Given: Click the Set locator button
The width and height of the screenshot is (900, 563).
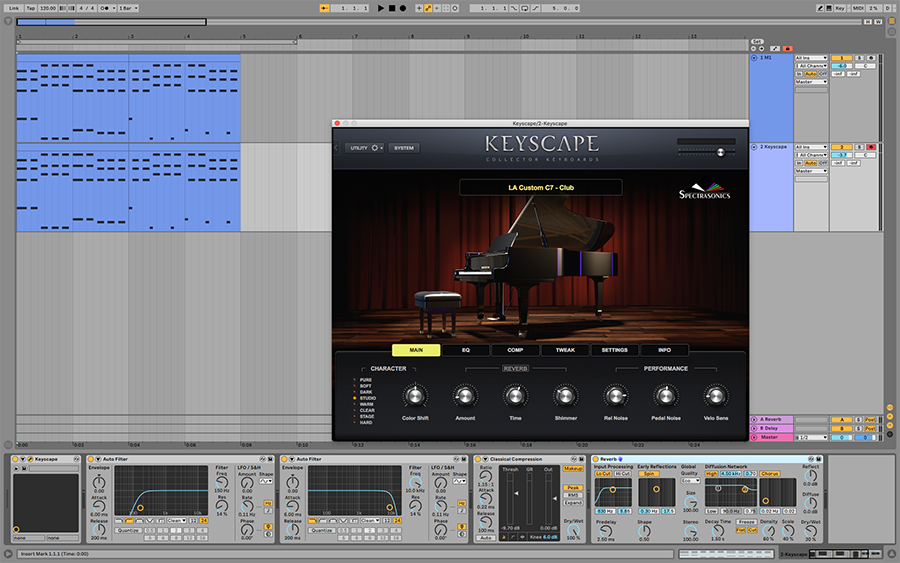Looking at the screenshot, I should [x=758, y=41].
